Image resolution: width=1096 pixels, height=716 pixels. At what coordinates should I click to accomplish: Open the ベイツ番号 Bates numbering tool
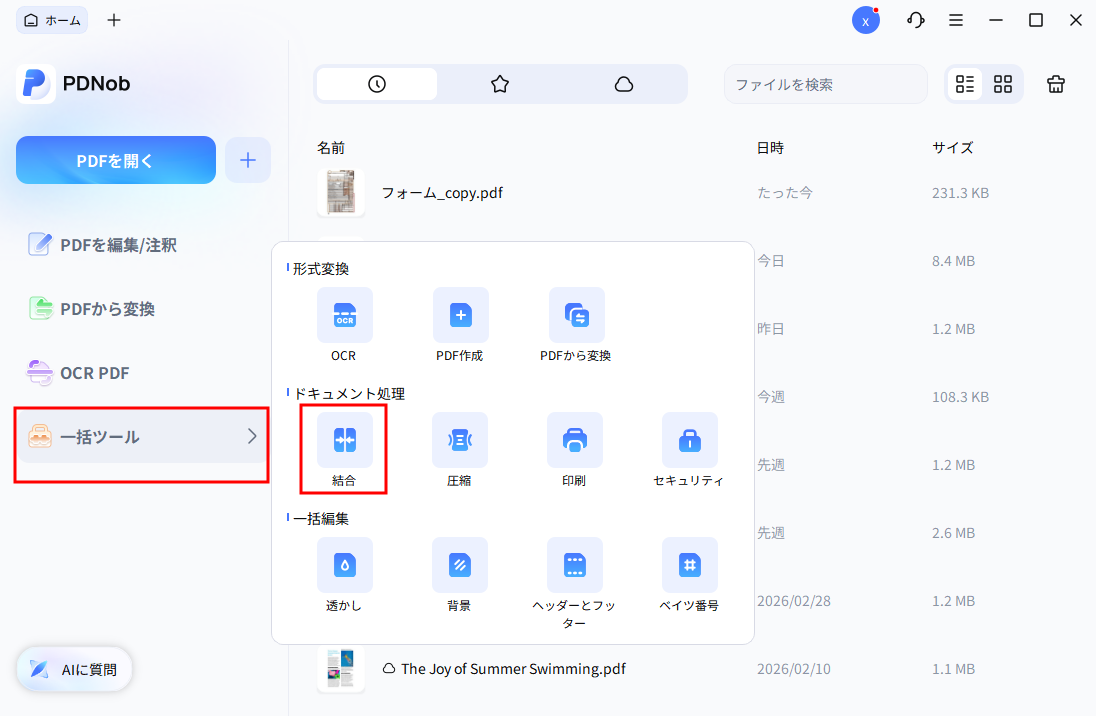[690, 565]
